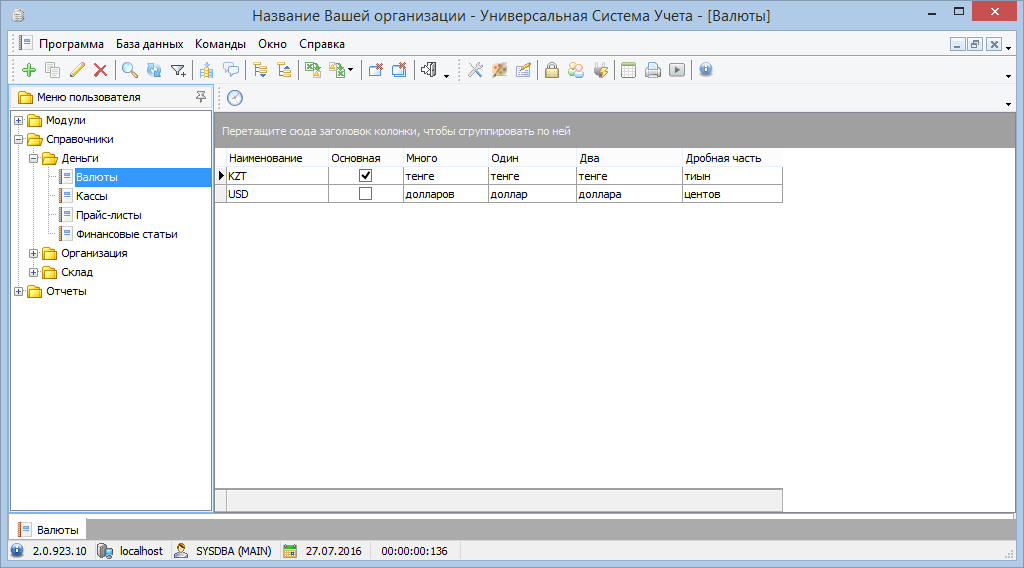Click the Наименование column header

coord(266,158)
